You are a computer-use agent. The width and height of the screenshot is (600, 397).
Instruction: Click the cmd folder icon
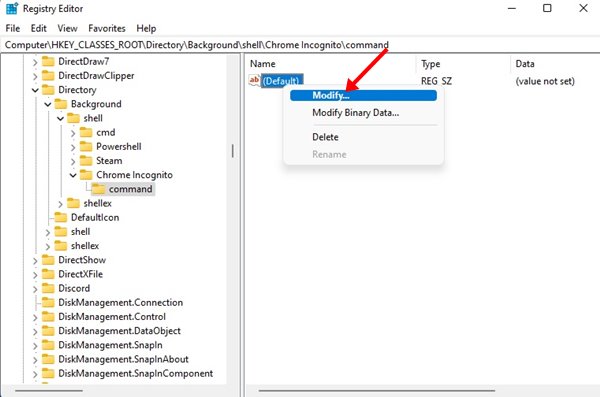click(86, 132)
